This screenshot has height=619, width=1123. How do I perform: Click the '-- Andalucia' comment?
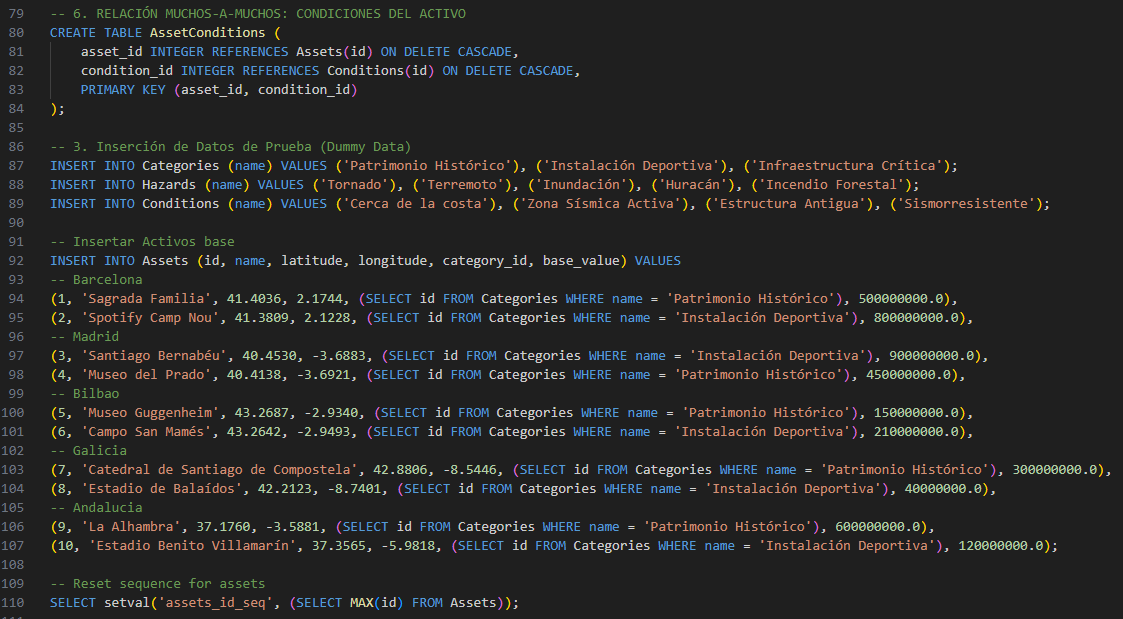(x=96, y=507)
